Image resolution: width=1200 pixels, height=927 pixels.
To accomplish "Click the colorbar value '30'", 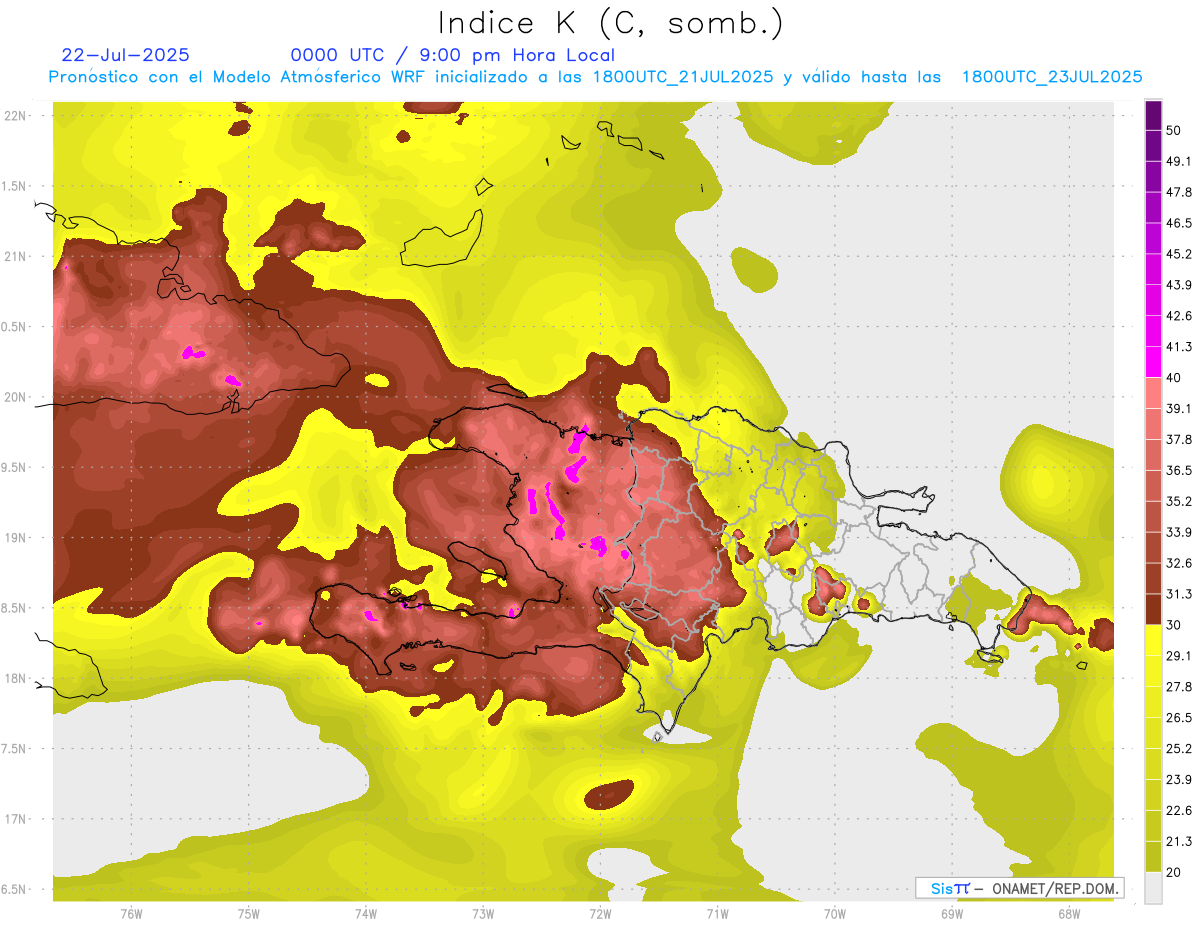I will pyautogui.click(x=1174, y=625).
